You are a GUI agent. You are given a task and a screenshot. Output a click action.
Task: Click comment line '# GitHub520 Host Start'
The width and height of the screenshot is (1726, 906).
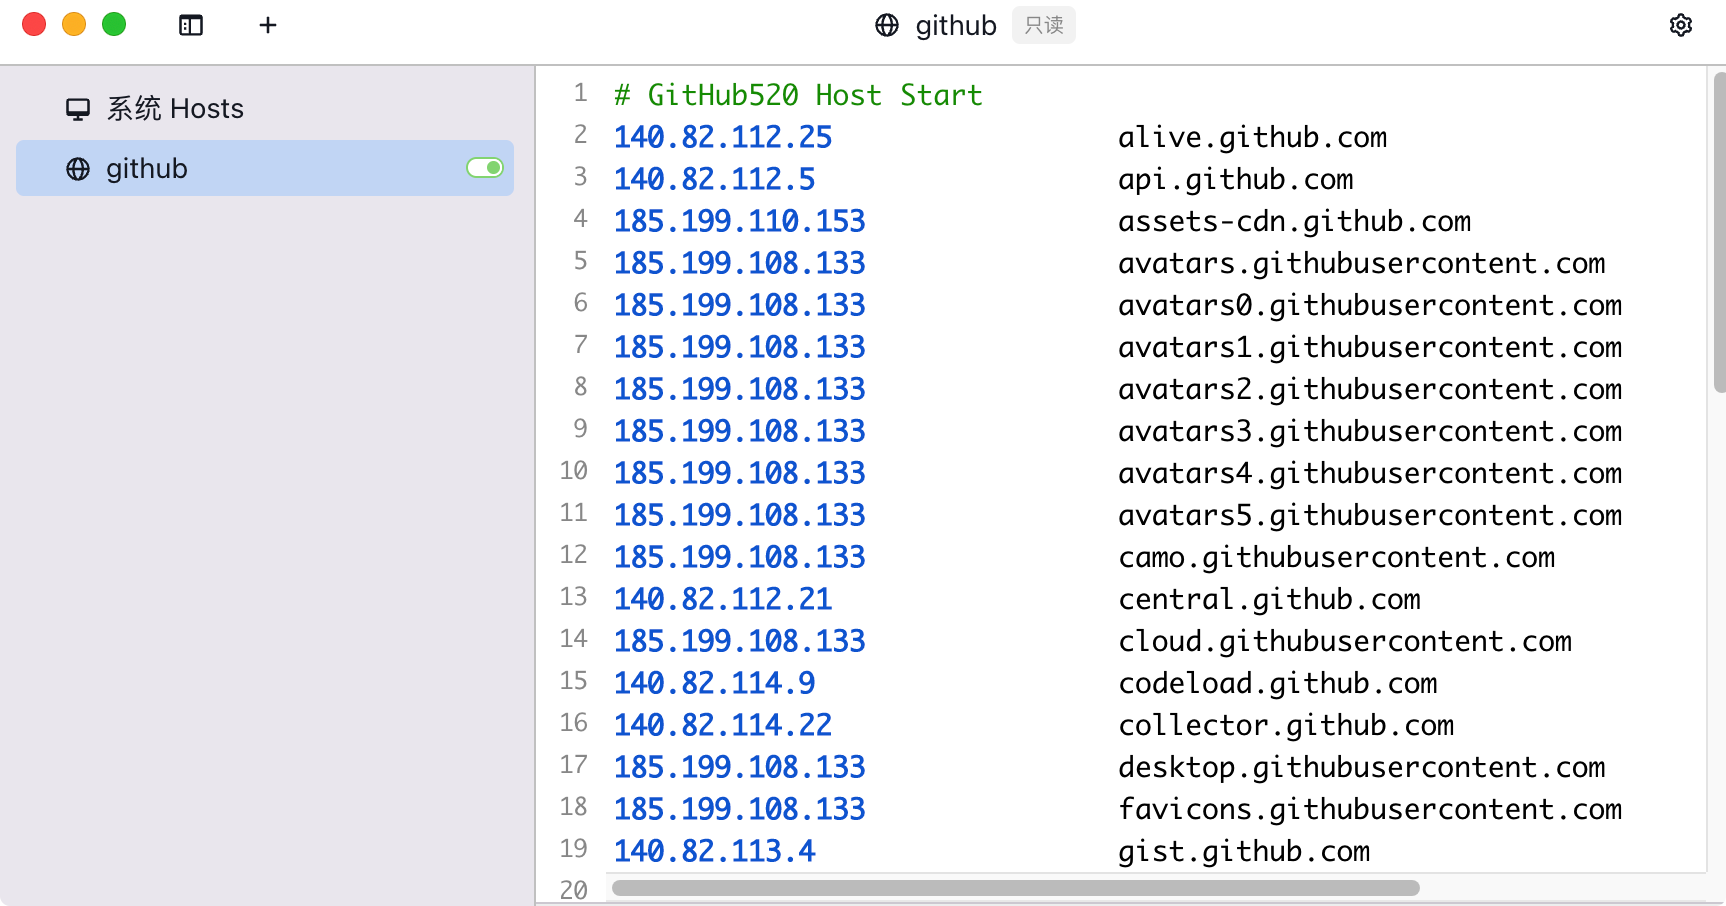(798, 95)
